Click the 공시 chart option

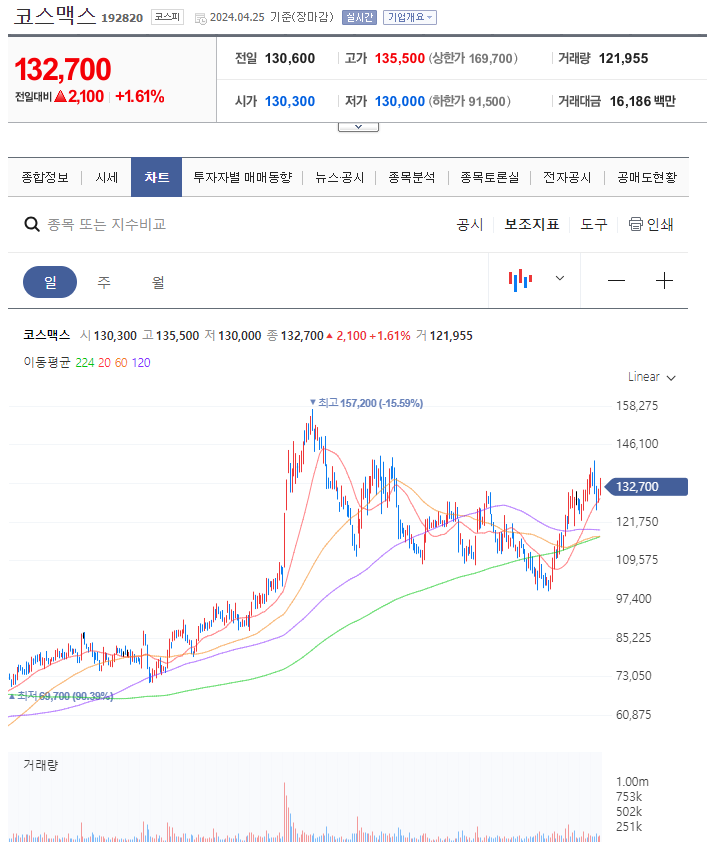pyautogui.click(x=470, y=224)
